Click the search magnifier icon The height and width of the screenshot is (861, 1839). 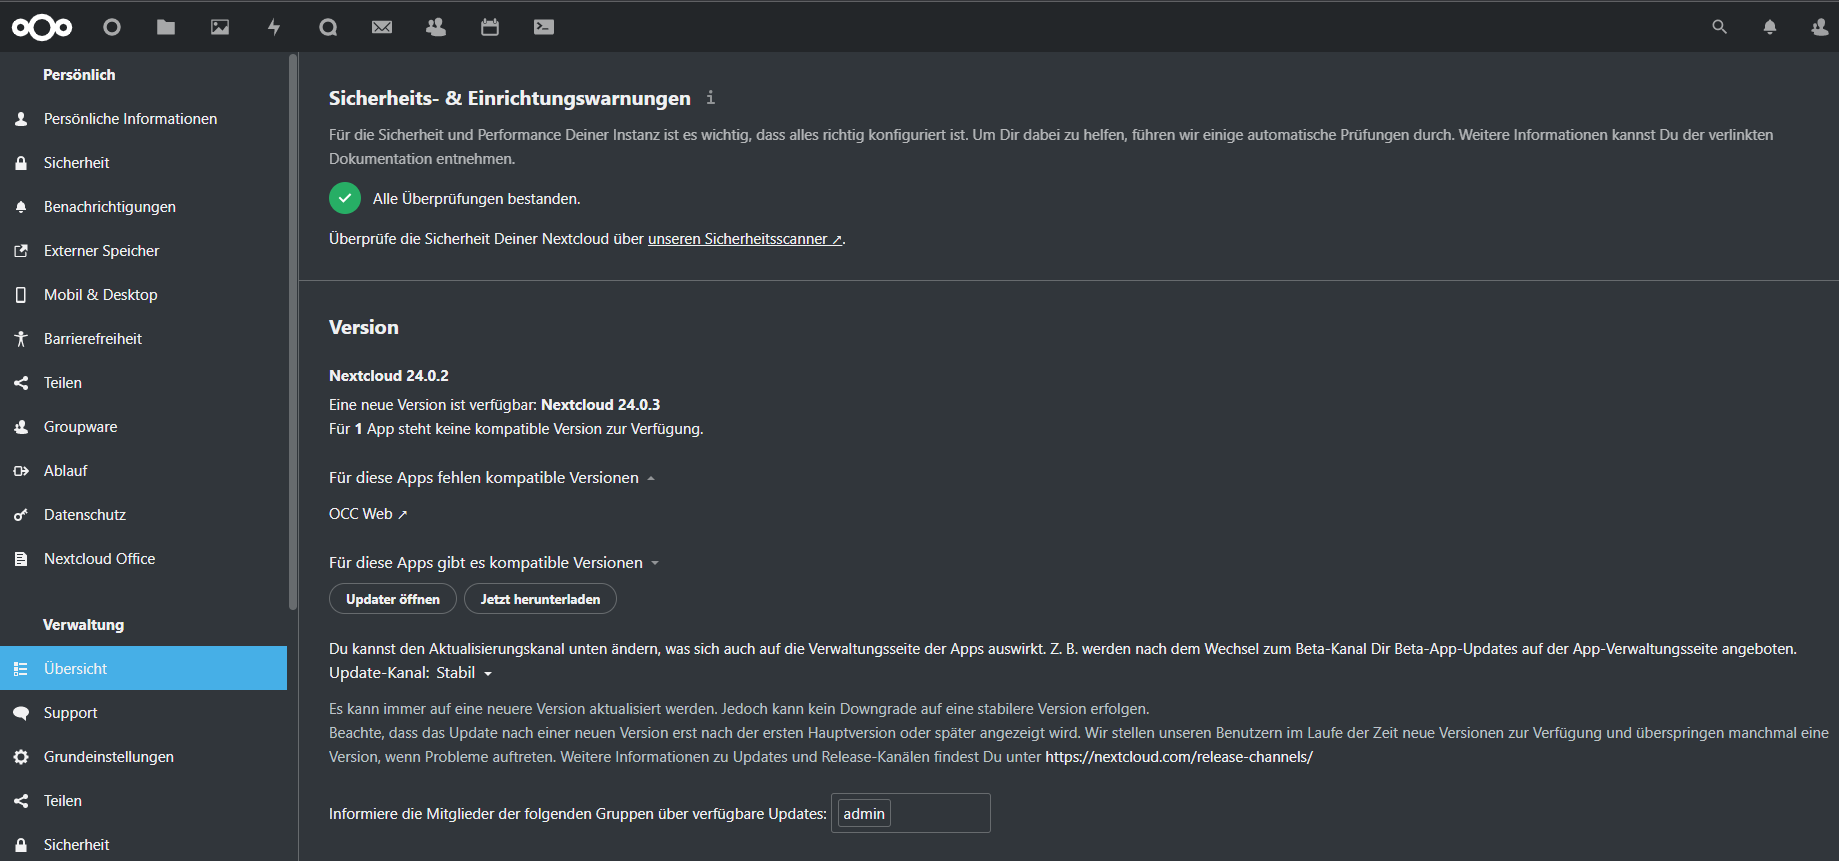click(1719, 27)
